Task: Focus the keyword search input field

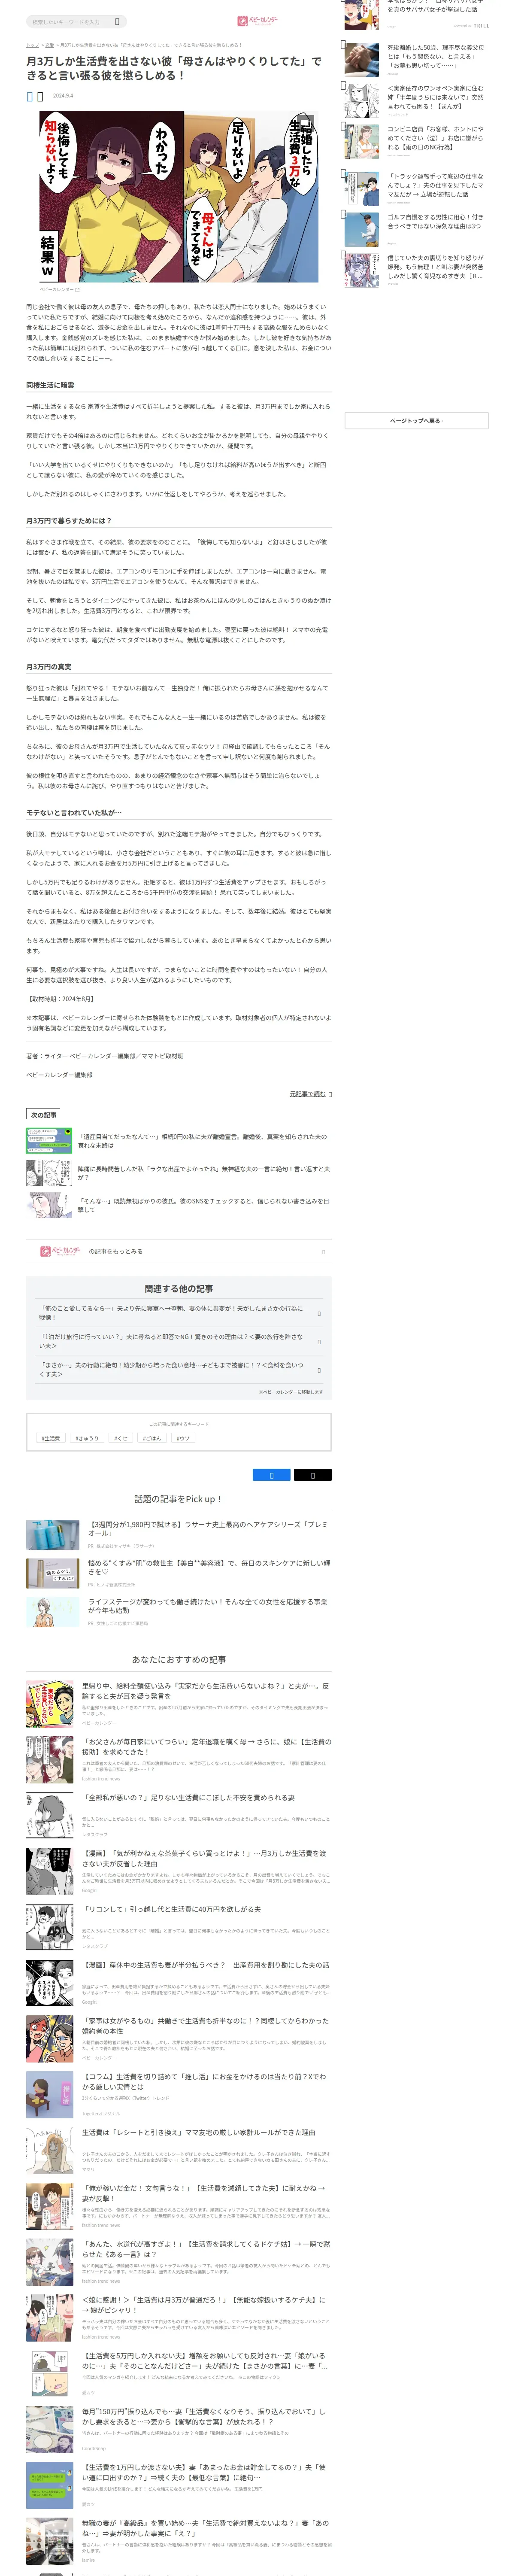Action: pos(70,21)
